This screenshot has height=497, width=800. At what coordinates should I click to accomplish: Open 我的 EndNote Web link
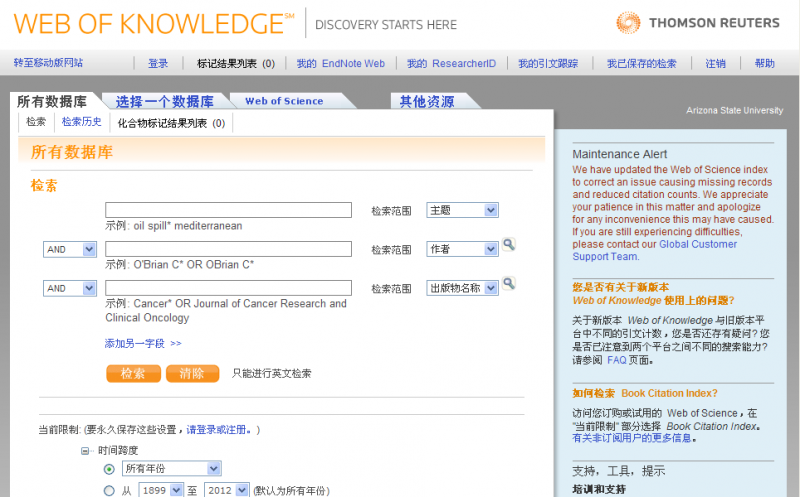341,63
